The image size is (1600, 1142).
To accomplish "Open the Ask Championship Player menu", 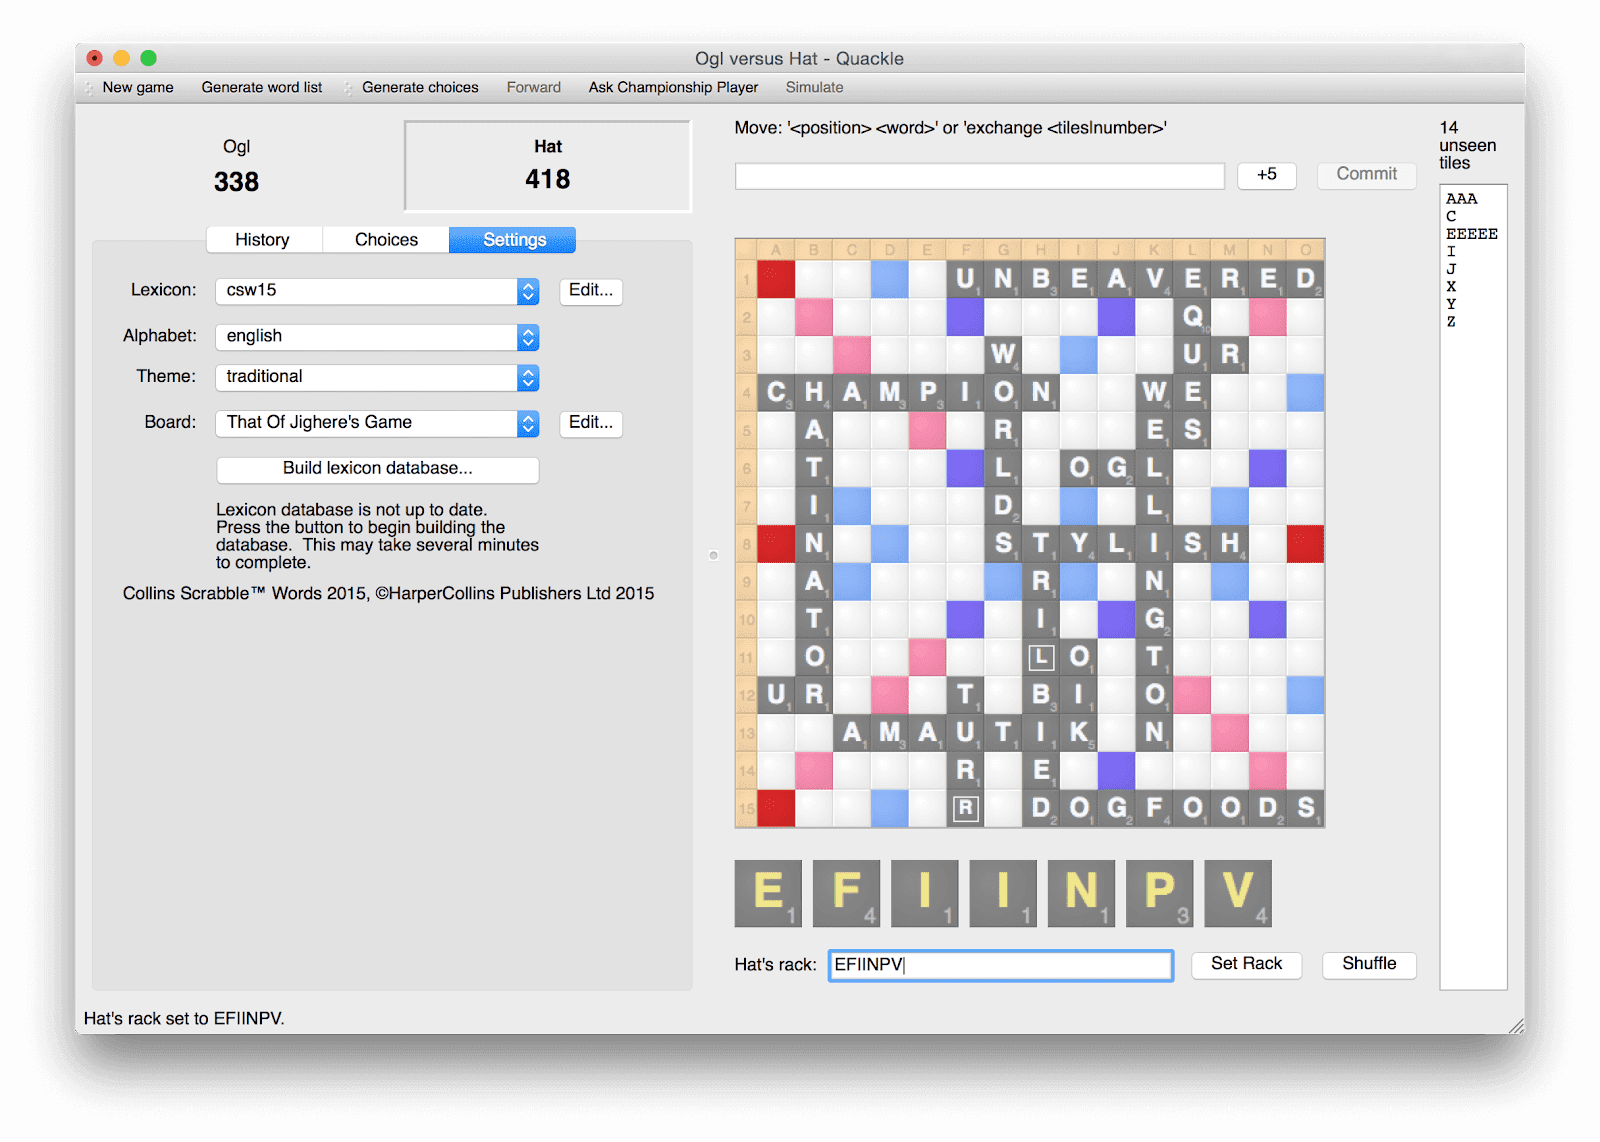I will (x=672, y=87).
